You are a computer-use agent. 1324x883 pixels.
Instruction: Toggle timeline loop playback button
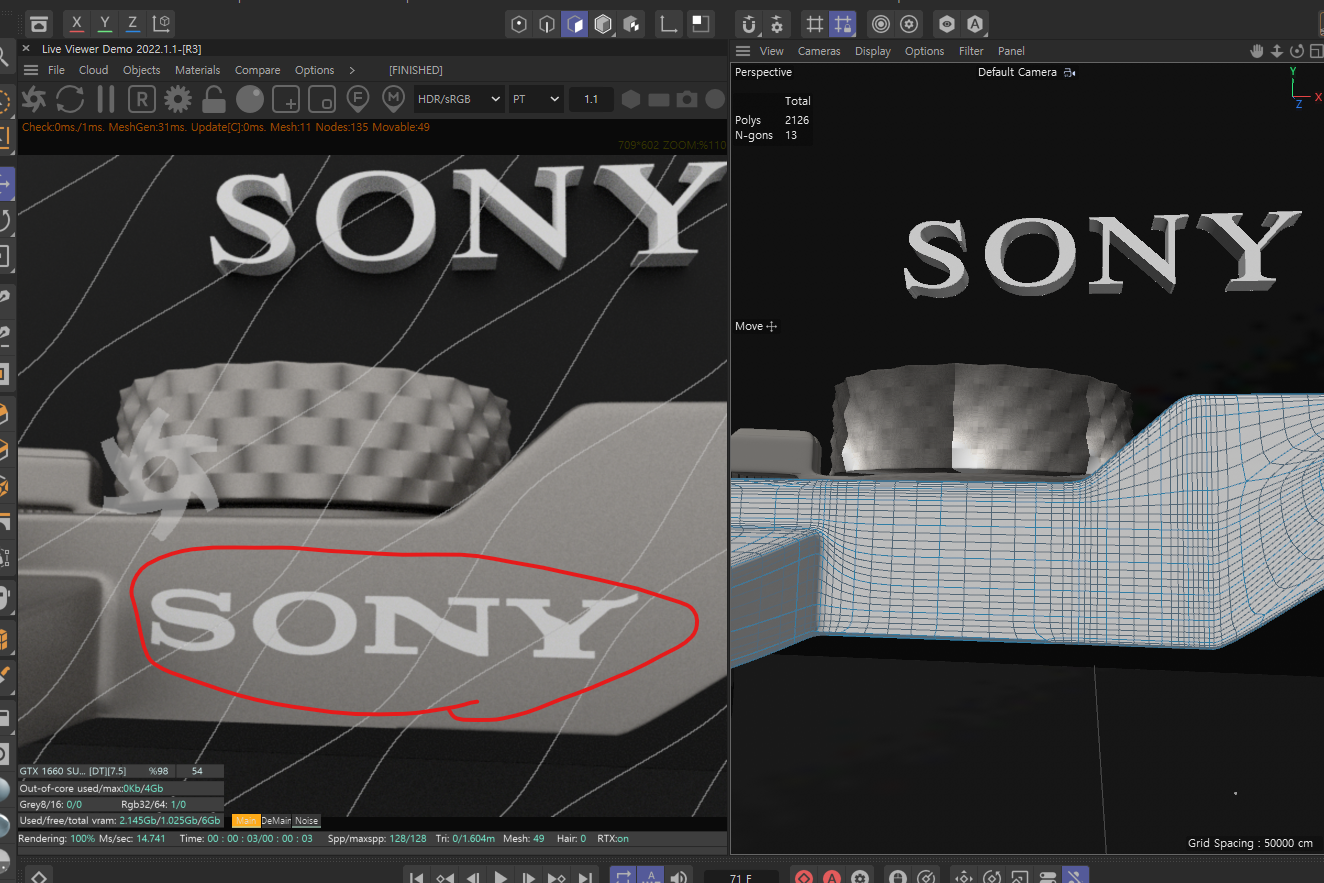[623, 877]
